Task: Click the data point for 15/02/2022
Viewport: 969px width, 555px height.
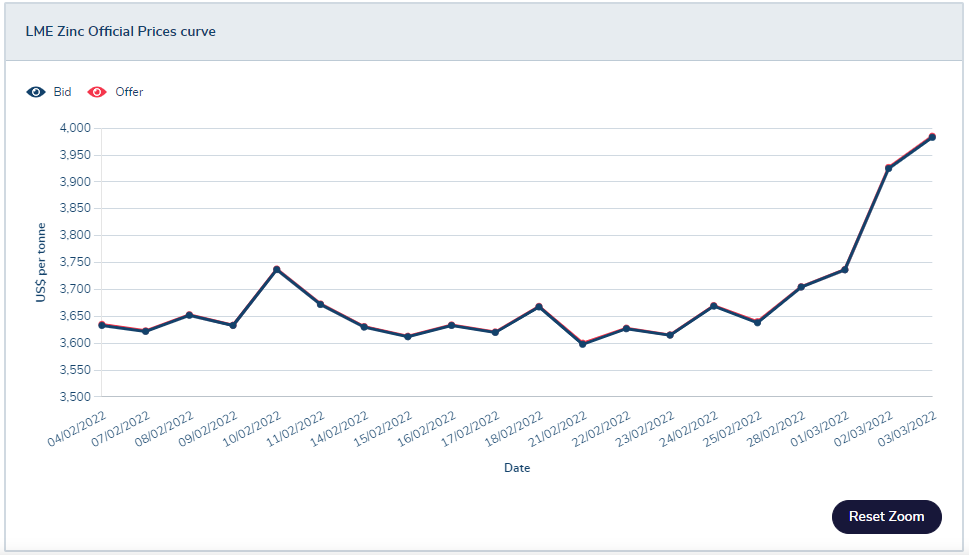Action: click(408, 337)
